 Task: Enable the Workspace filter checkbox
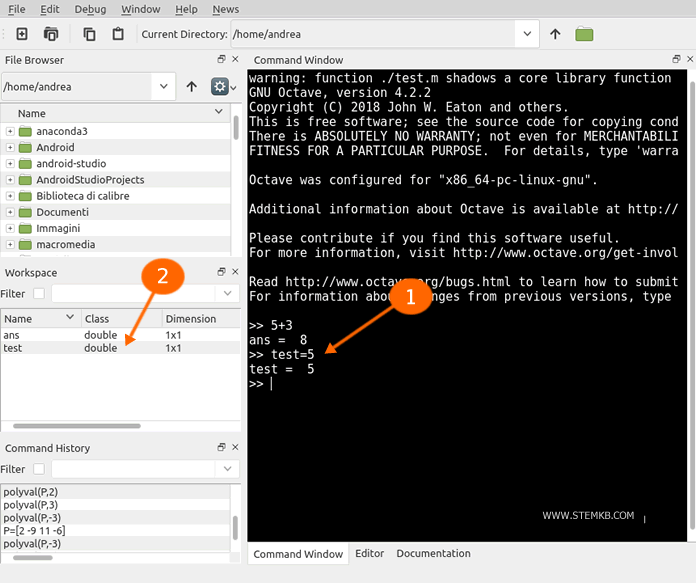click(x=39, y=294)
